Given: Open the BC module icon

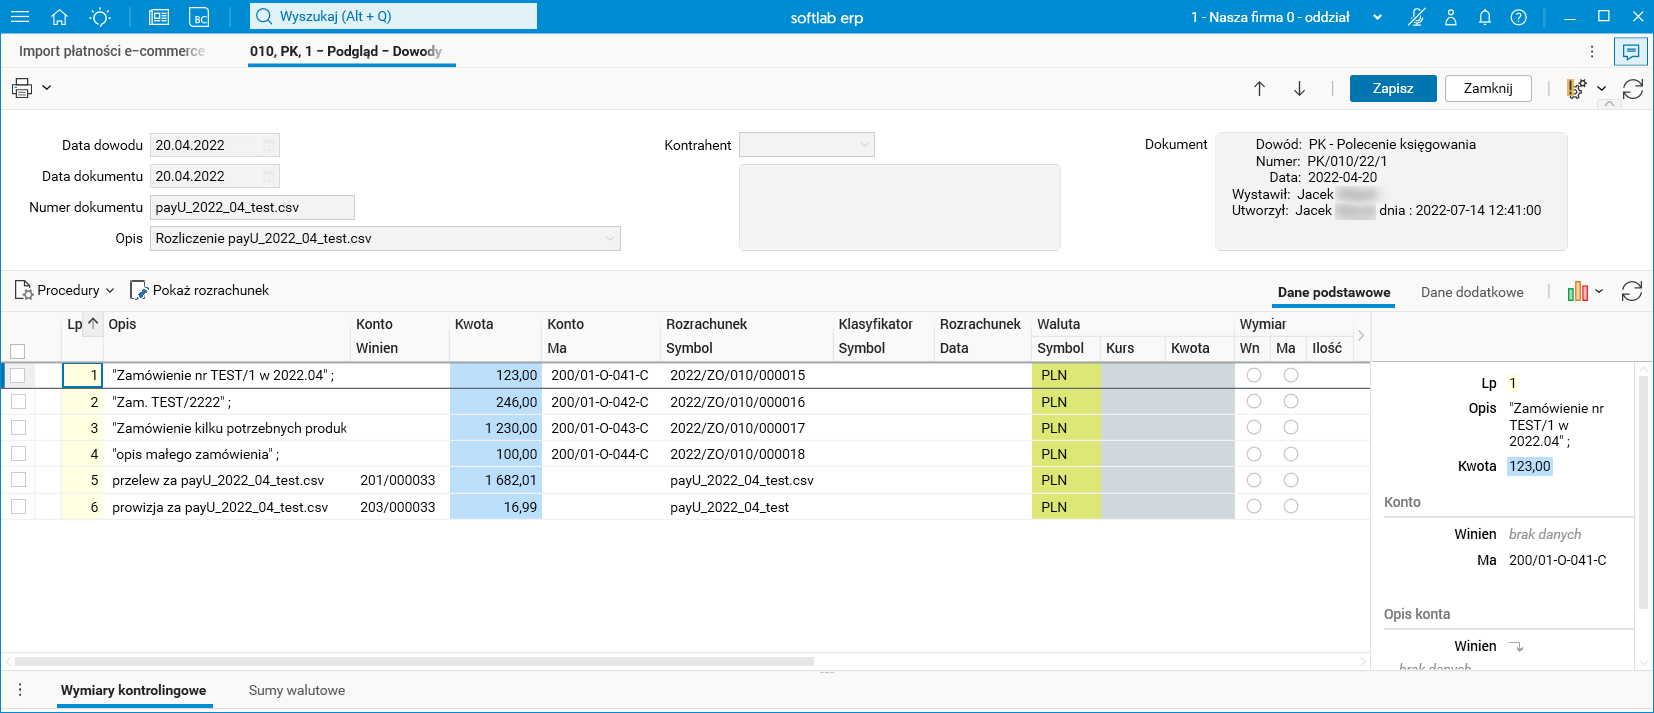Looking at the screenshot, I should (x=200, y=17).
